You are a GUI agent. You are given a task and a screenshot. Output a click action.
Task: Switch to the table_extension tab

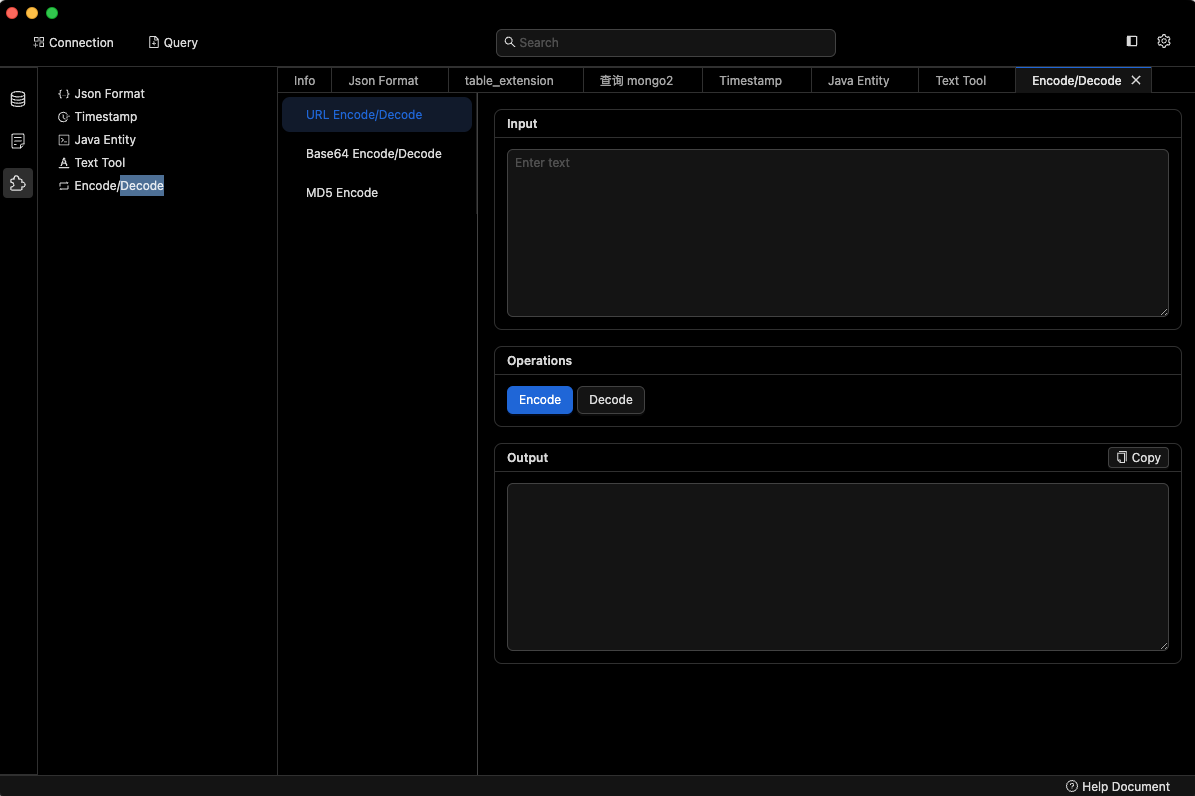509,81
